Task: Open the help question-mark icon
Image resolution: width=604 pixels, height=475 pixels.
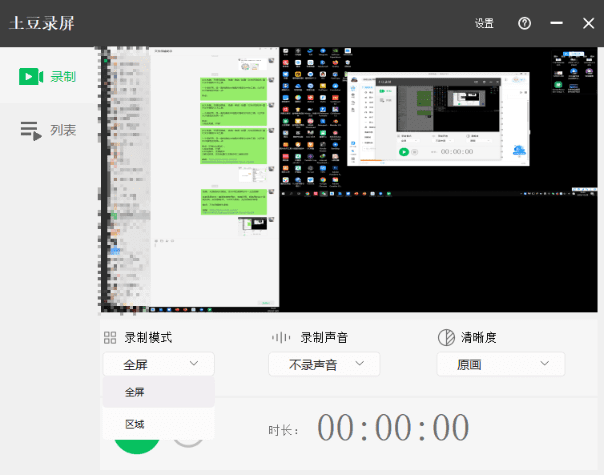Action: pyautogui.click(x=524, y=23)
